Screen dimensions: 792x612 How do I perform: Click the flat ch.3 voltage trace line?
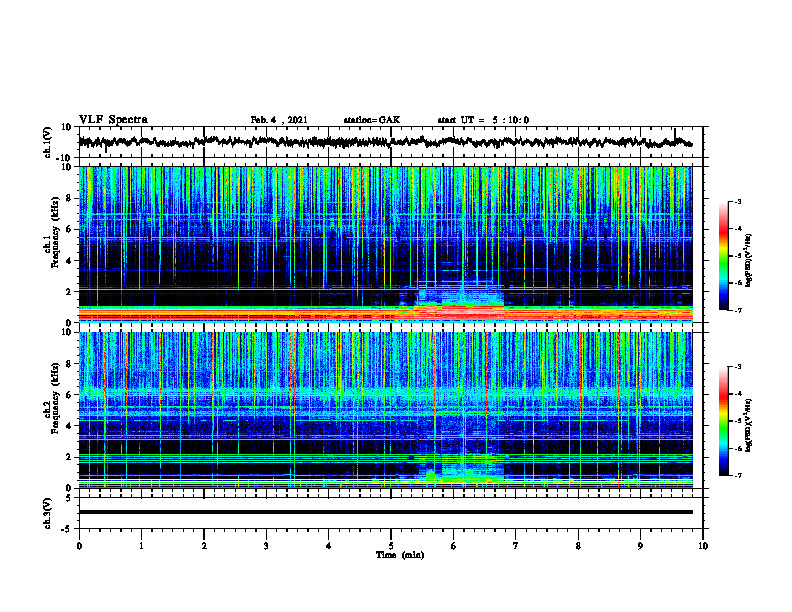tap(385, 512)
